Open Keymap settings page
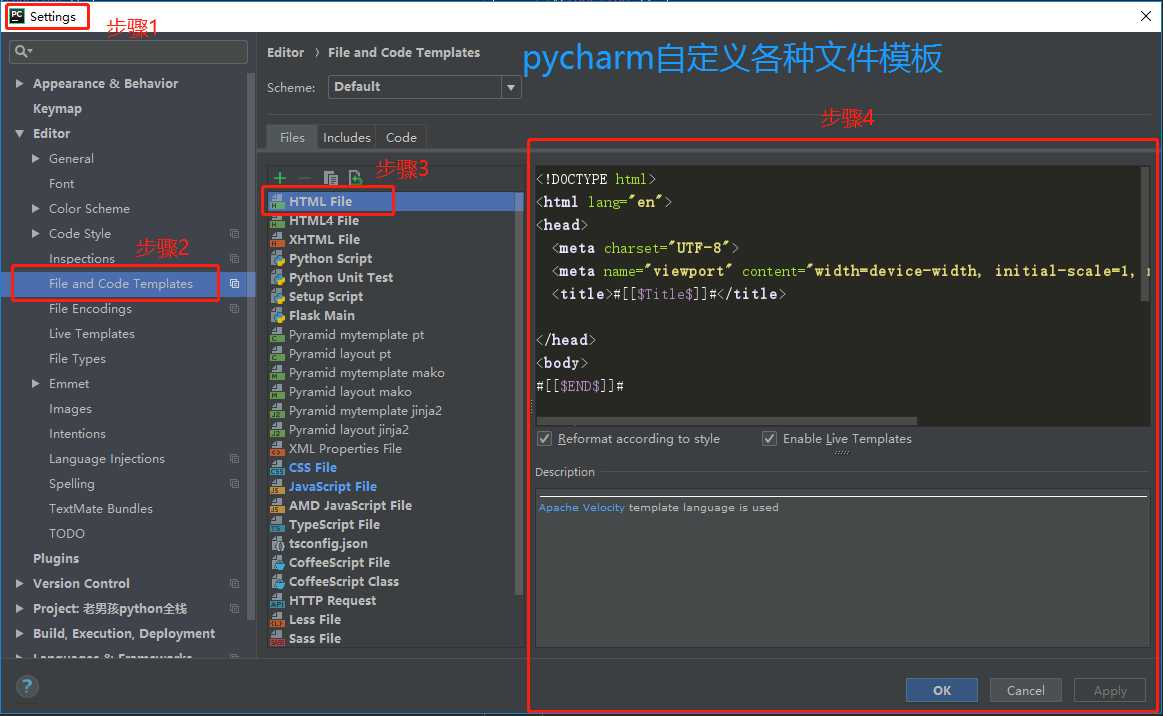Screen dimensions: 1163x716 (57, 108)
